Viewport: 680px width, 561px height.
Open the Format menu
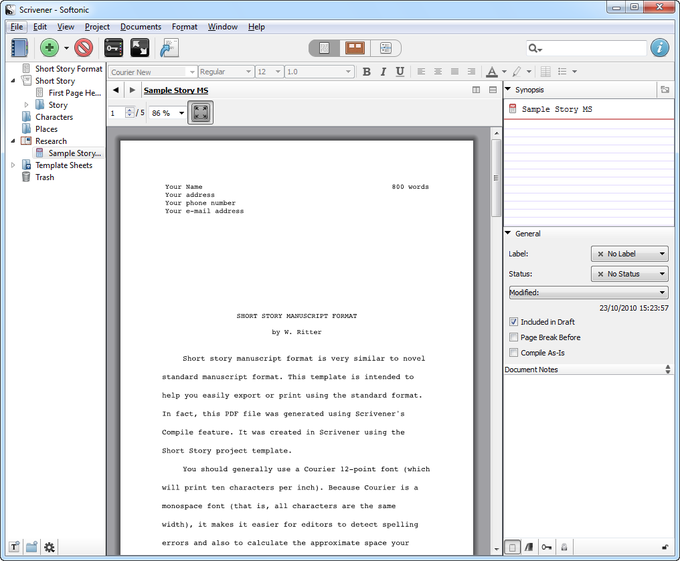184,27
